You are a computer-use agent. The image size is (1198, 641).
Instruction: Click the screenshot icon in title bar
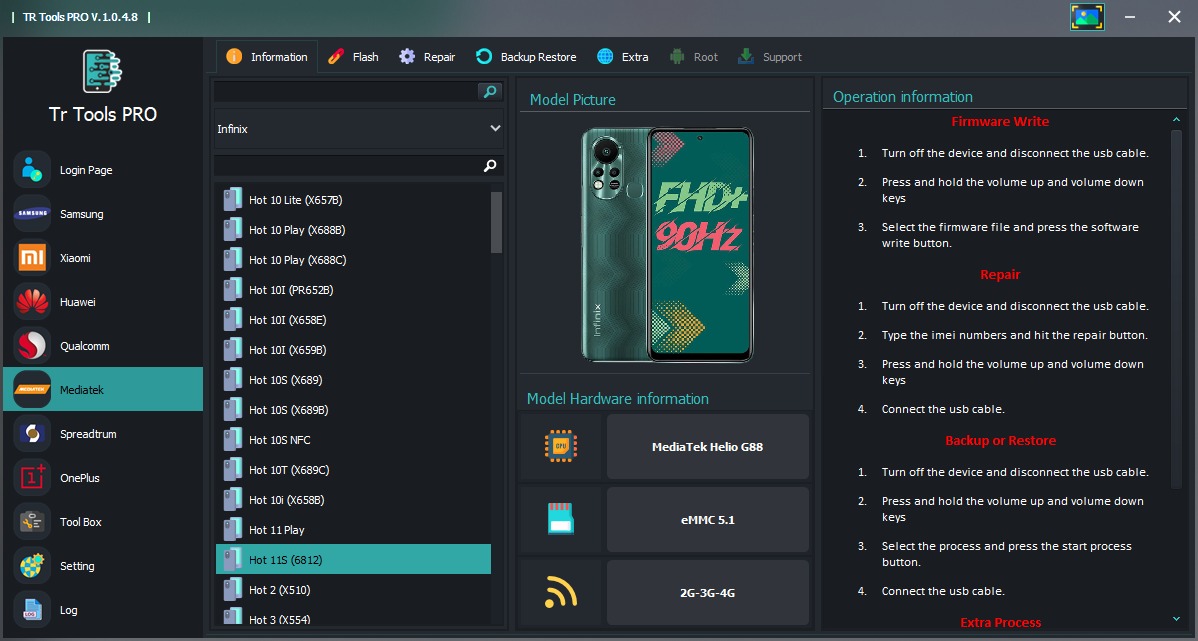pos(1086,17)
